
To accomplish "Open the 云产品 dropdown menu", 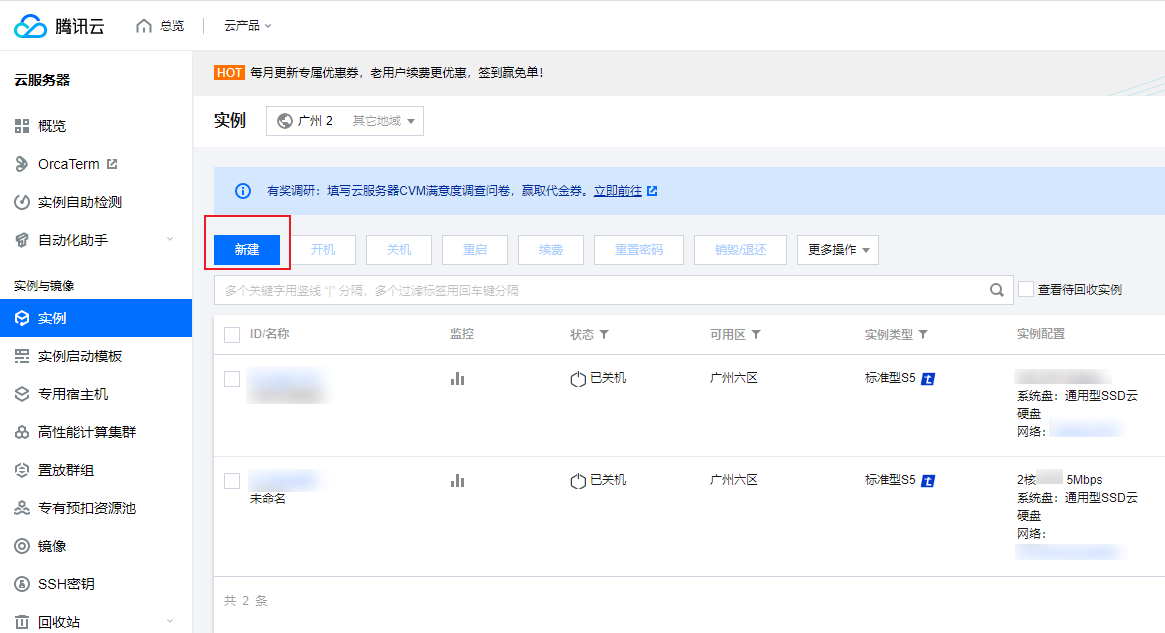I will (247, 26).
